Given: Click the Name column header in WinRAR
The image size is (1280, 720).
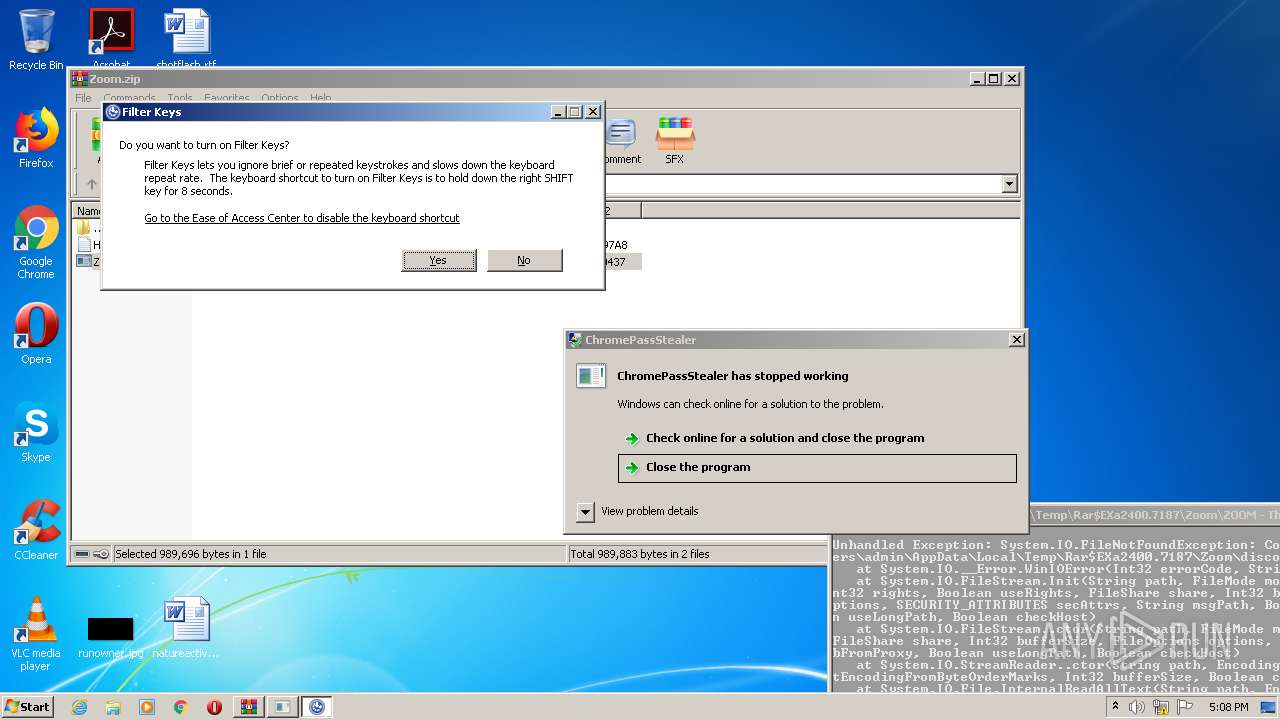Looking at the screenshot, I should click(x=88, y=211).
